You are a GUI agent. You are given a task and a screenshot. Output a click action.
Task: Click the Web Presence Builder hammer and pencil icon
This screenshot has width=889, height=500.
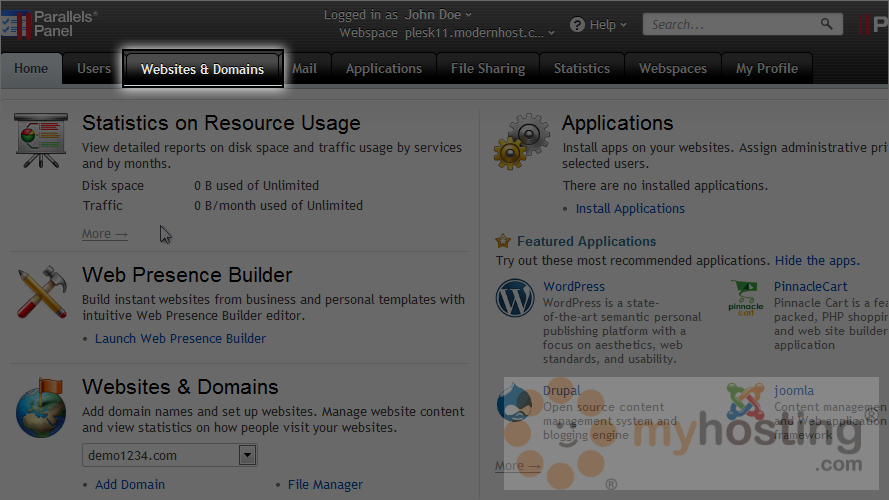click(42, 293)
